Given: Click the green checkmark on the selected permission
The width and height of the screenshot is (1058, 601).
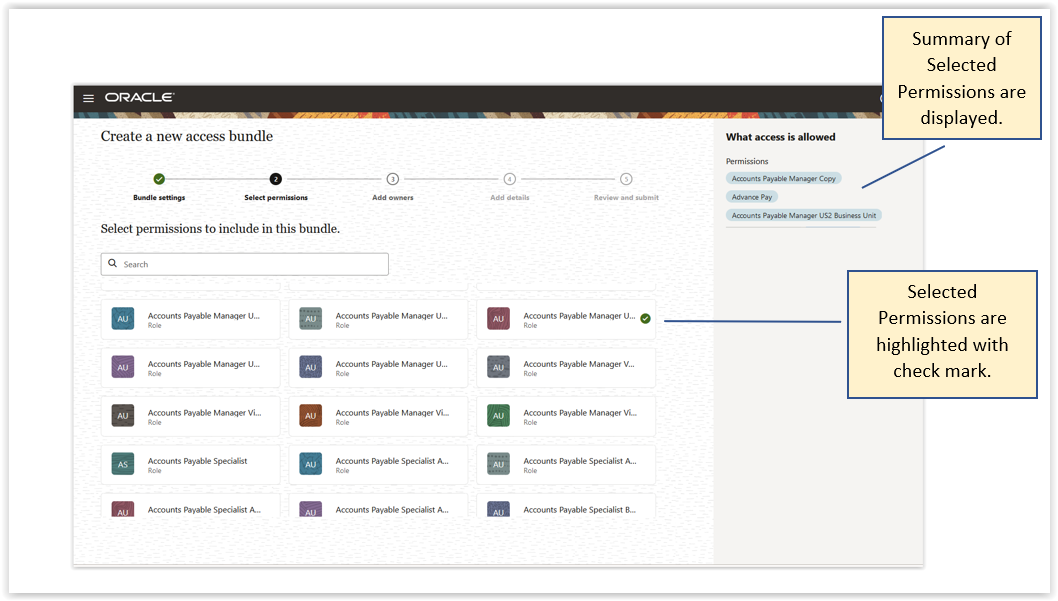Looking at the screenshot, I should click(x=645, y=319).
